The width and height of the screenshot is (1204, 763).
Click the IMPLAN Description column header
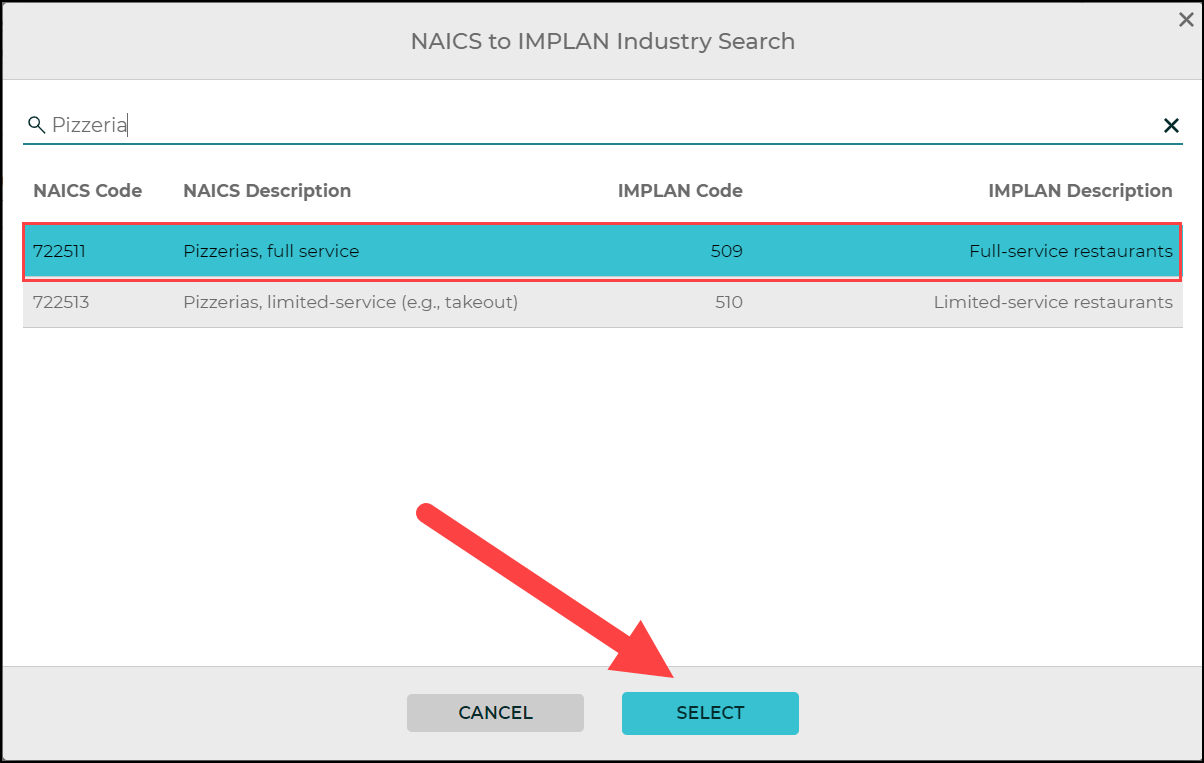coord(1080,191)
